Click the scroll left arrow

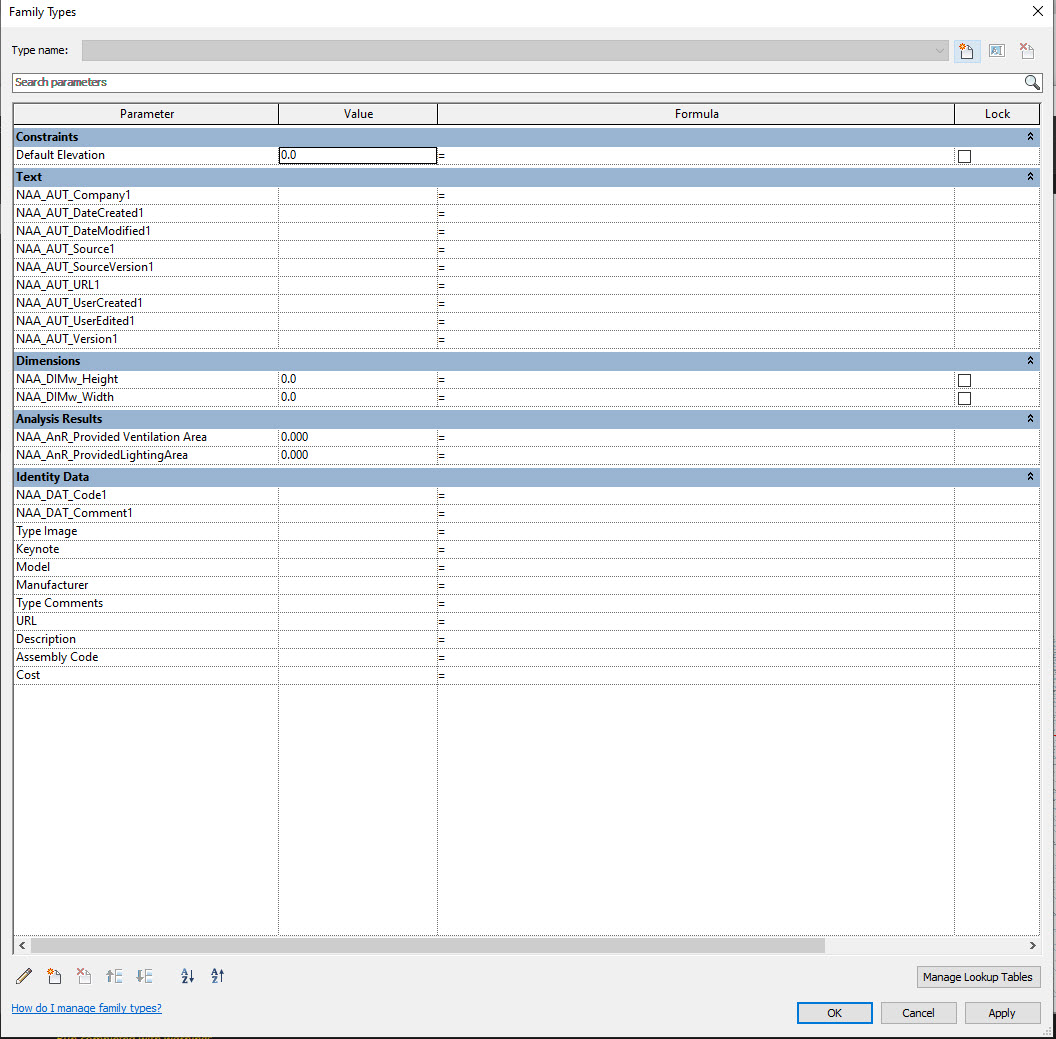pyautogui.click(x=22, y=945)
